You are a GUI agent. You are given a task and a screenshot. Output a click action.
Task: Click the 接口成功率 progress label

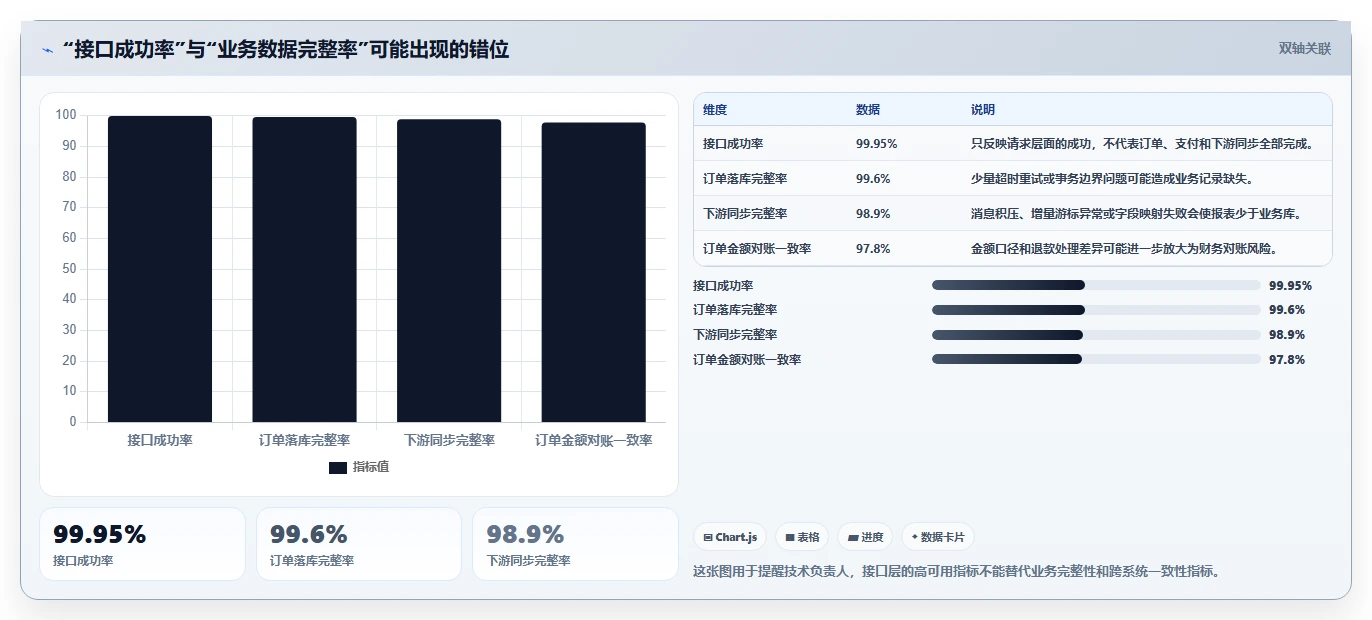click(x=723, y=286)
